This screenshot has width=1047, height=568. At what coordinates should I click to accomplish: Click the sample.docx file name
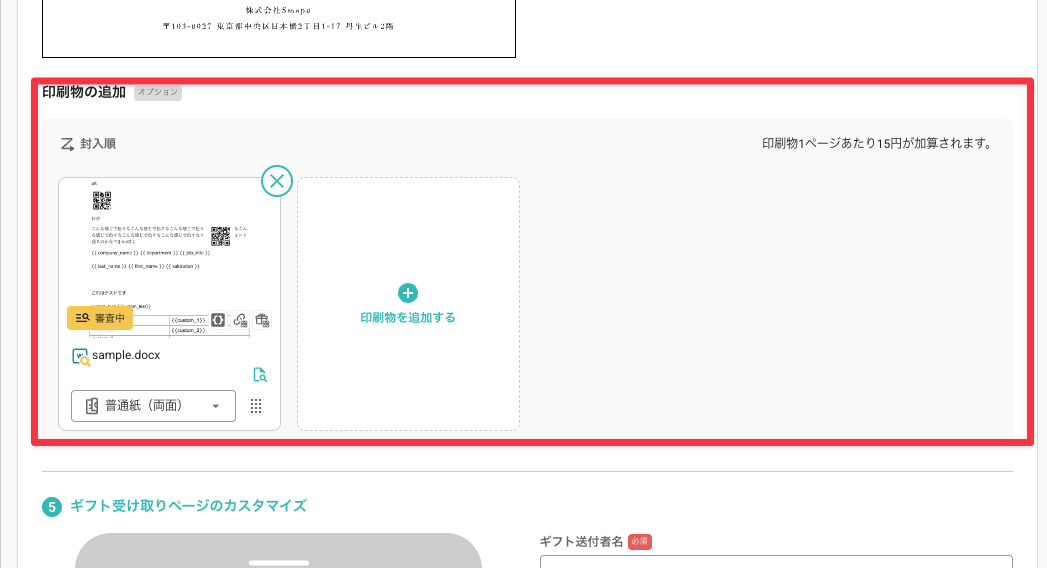click(x=126, y=355)
